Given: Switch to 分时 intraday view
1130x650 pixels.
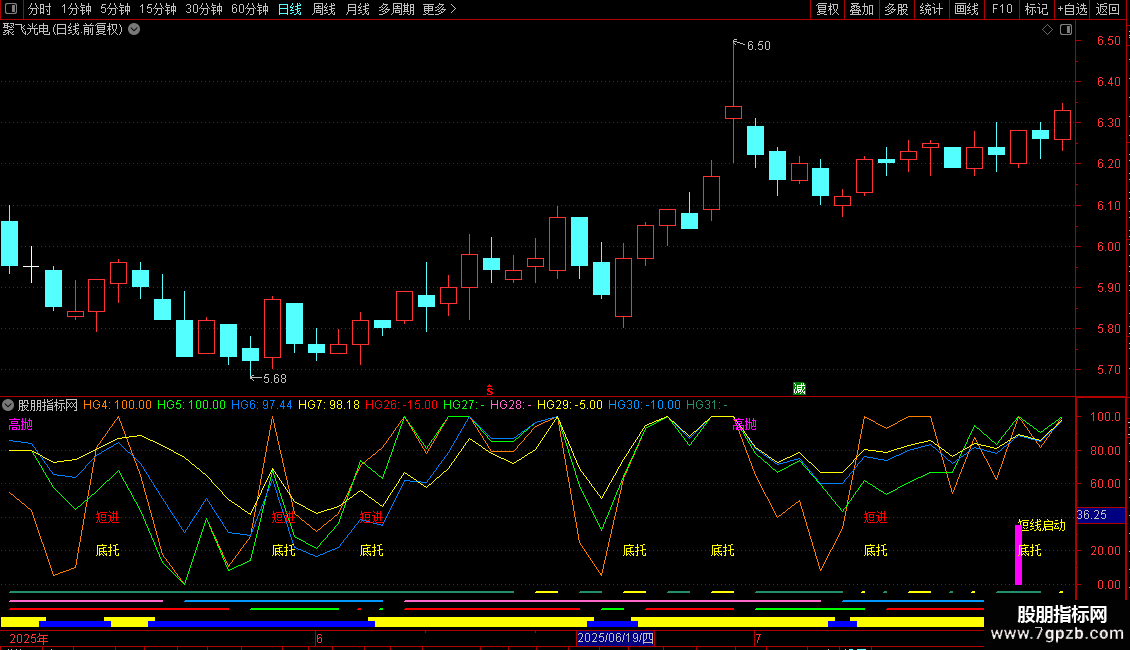Looking at the screenshot, I should 40,9.
